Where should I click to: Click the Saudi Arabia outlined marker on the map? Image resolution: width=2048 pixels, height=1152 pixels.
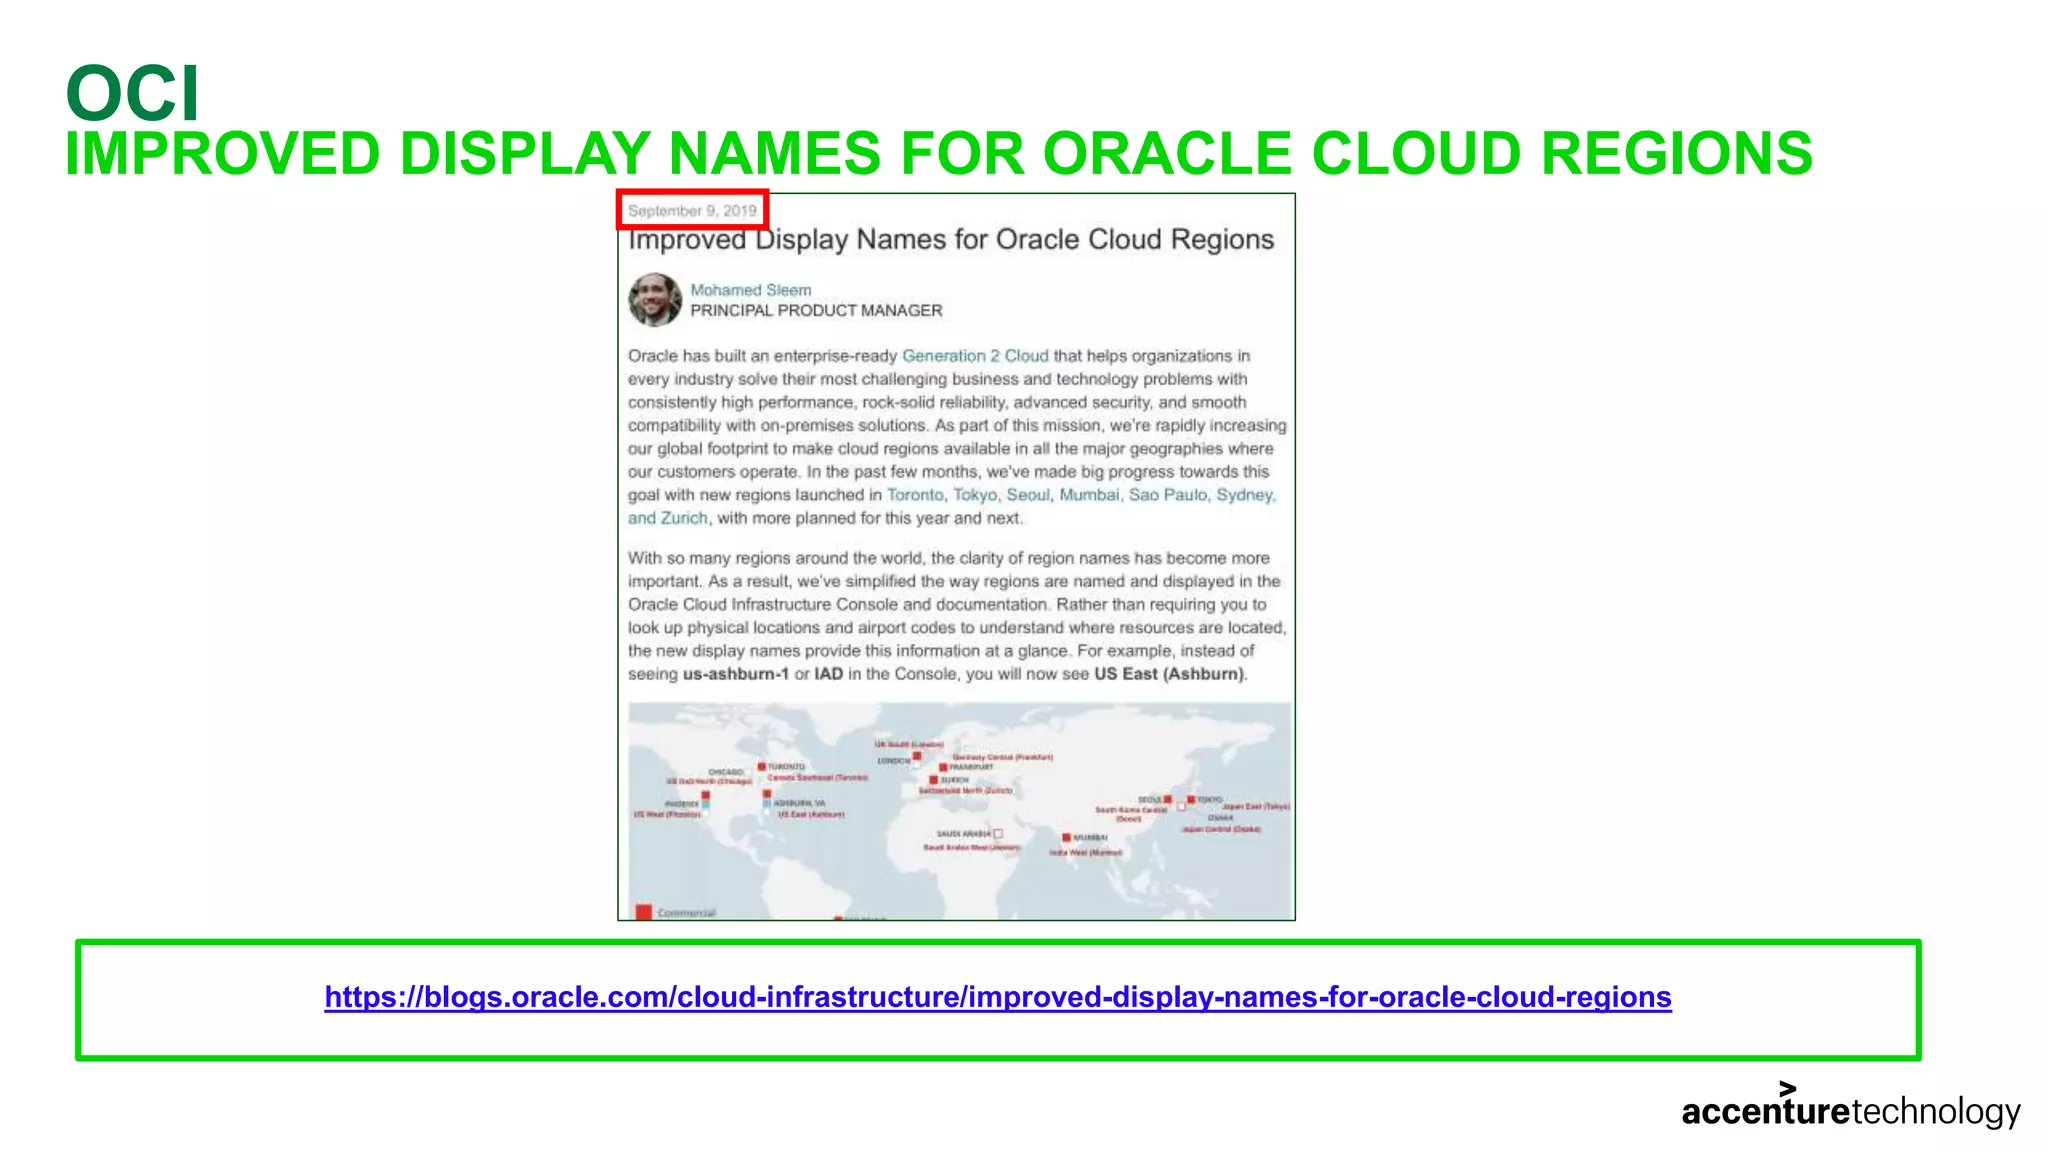[x=998, y=833]
